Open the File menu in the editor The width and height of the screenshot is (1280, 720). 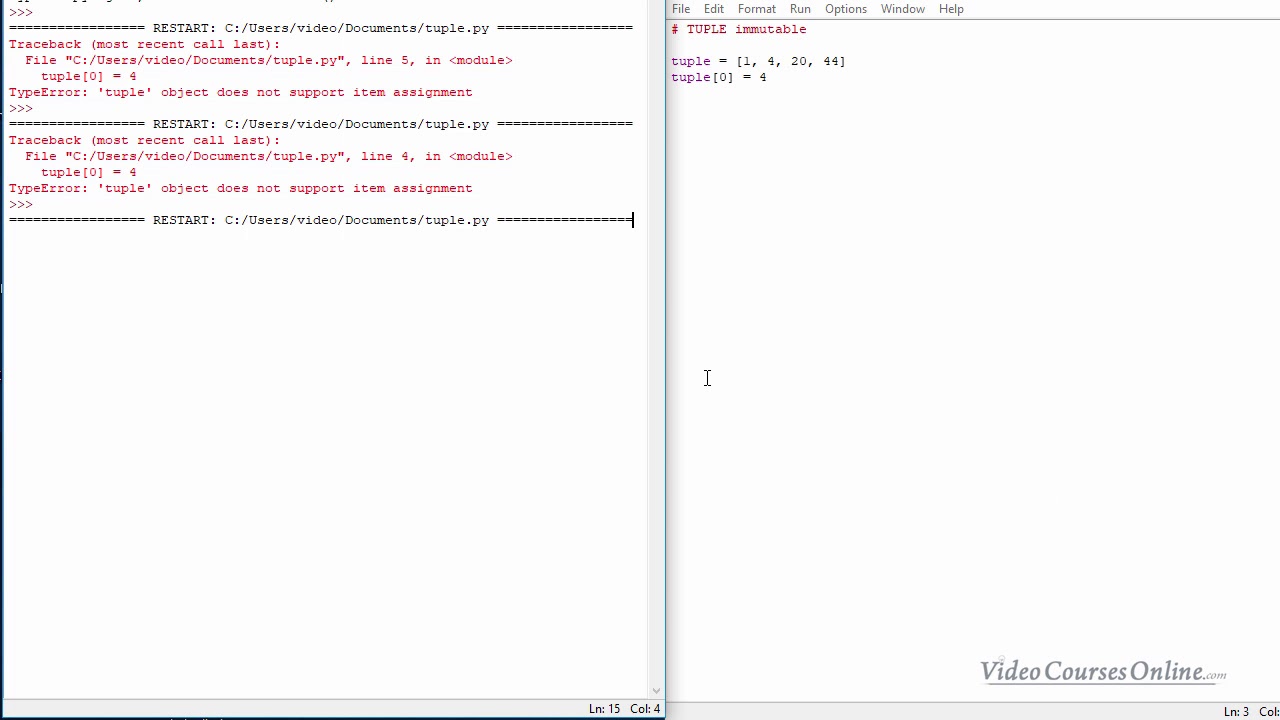point(681,9)
